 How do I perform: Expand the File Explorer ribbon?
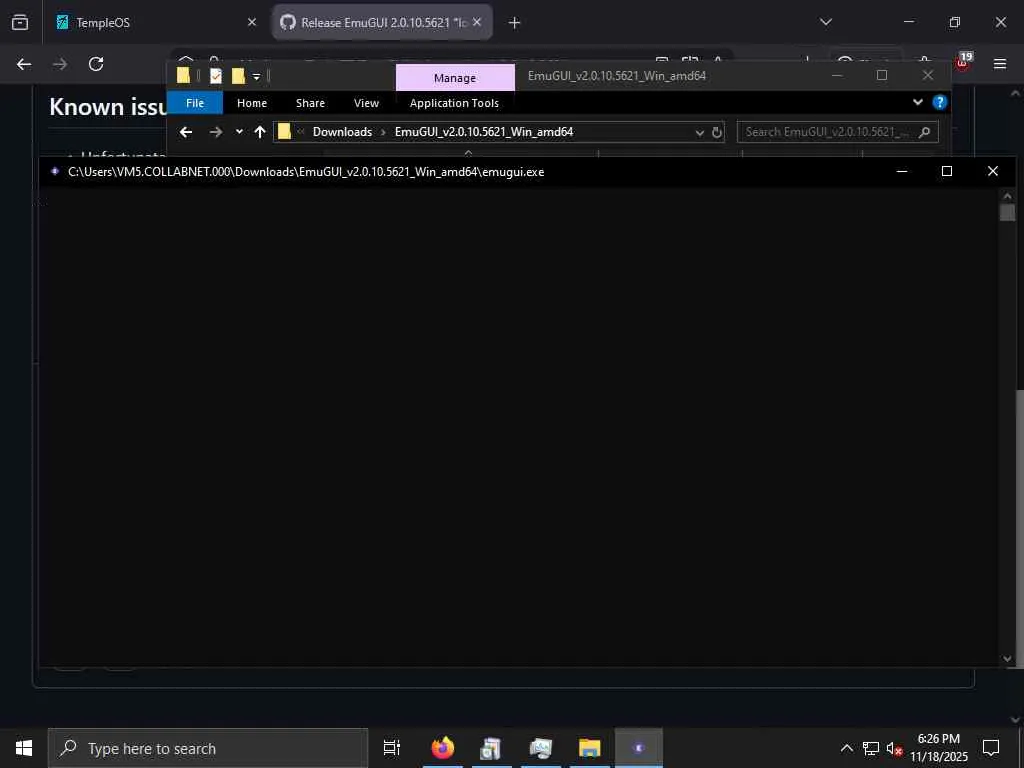pos(918,102)
